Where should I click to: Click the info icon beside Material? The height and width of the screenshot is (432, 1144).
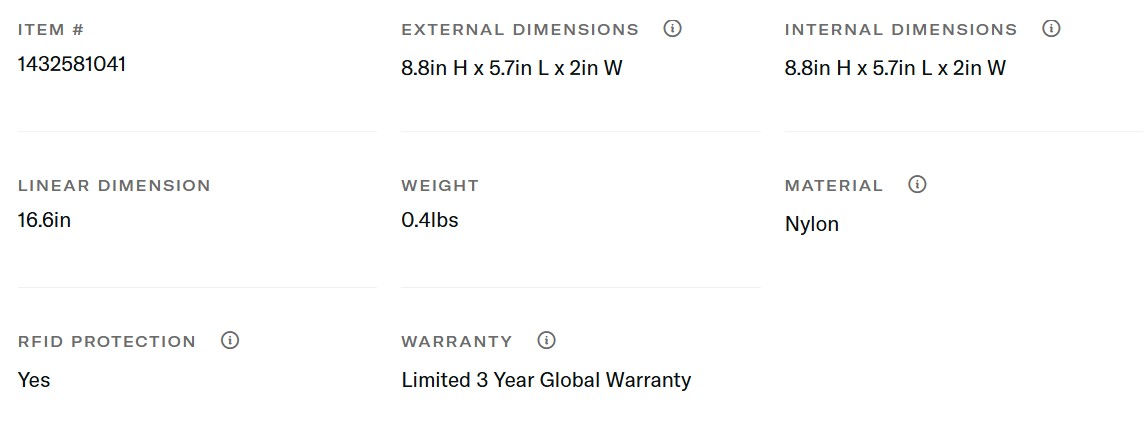[x=917, y=184]
